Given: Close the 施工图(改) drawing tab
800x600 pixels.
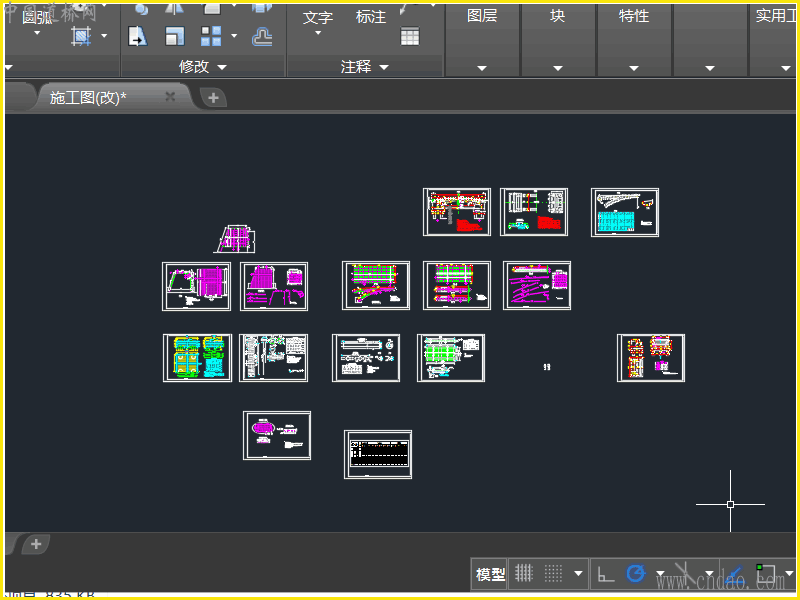Looking at the screenshot, I should 170,97.
